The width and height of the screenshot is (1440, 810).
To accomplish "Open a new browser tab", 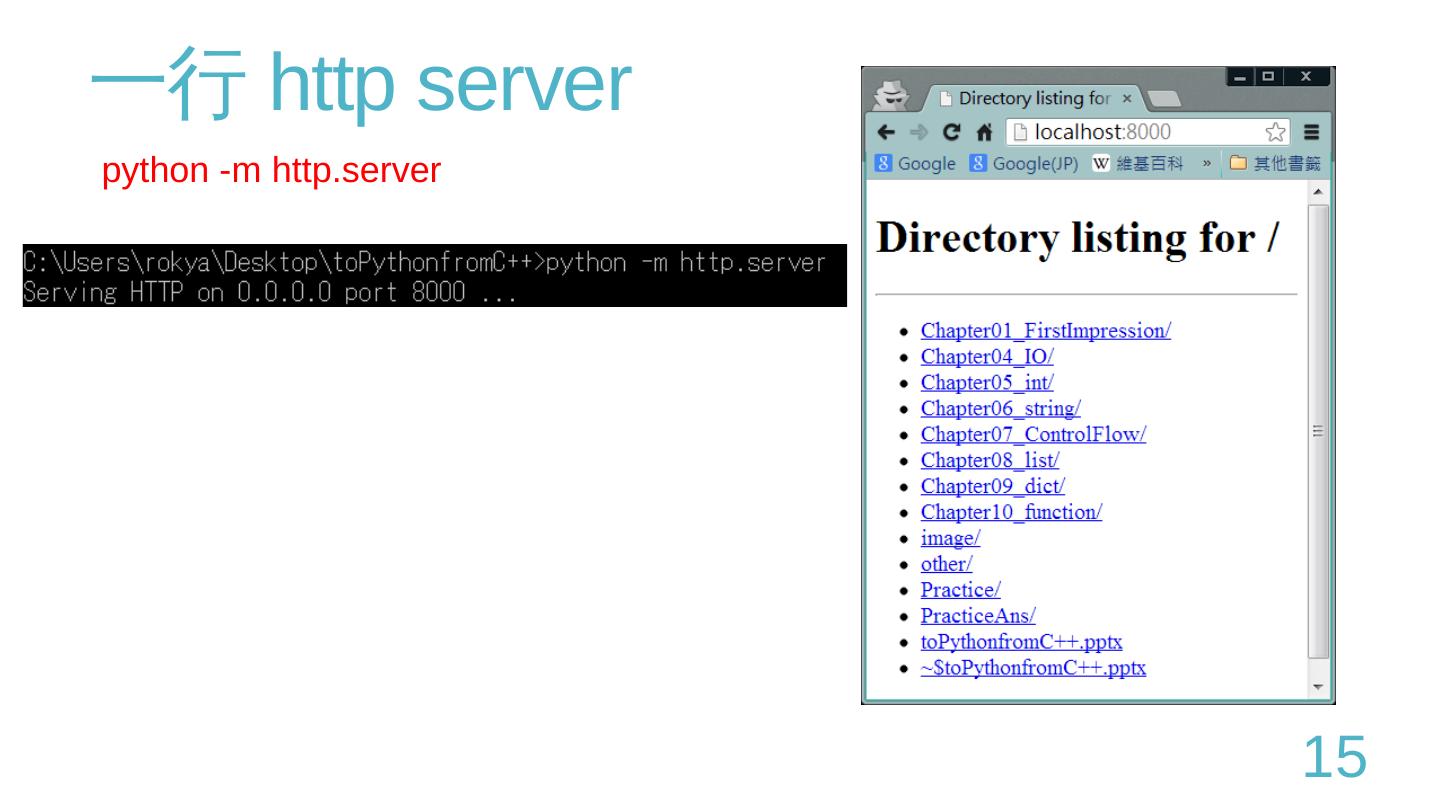I will tap(1163, 99).
